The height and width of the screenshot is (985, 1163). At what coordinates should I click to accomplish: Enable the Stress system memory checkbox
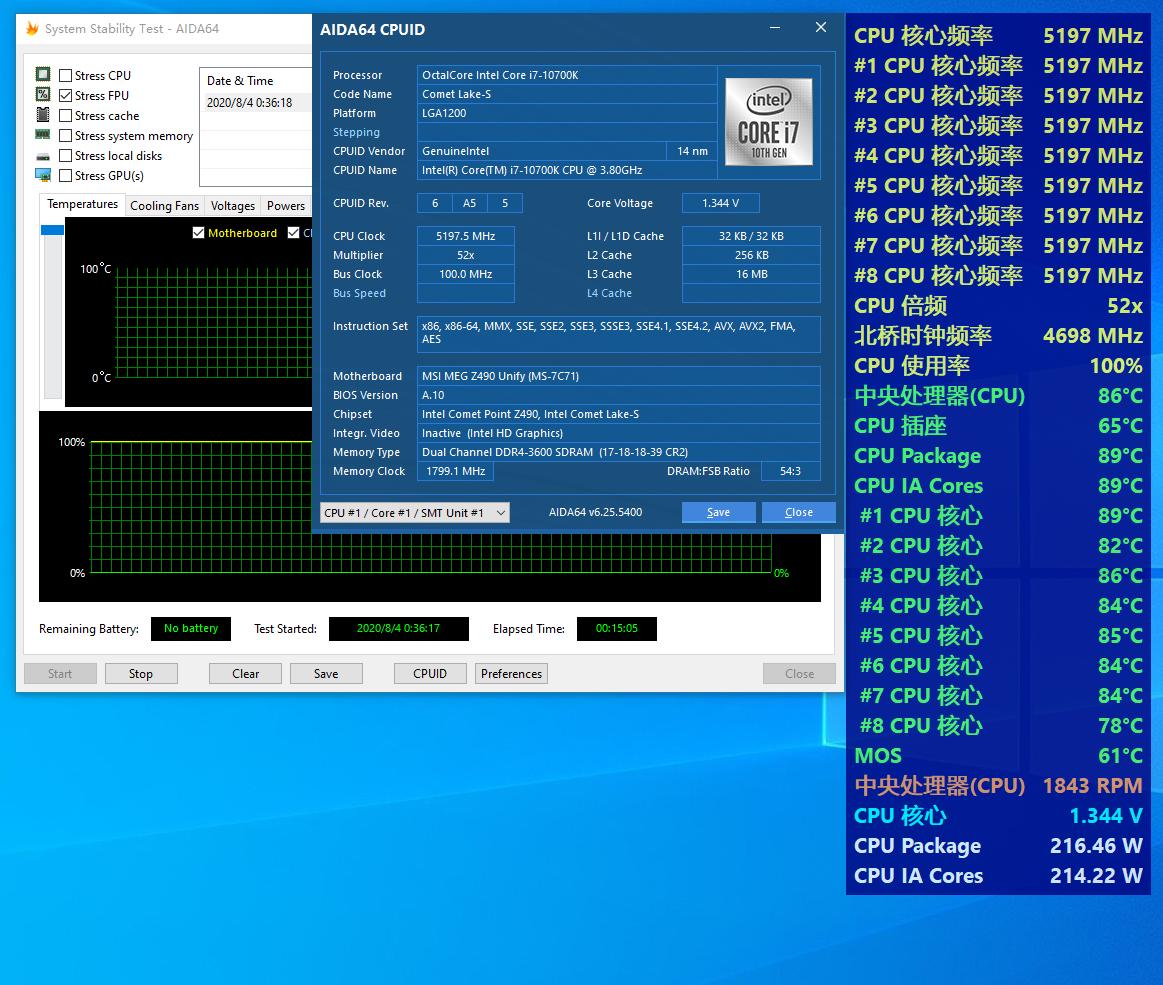[x=65, y=135]
